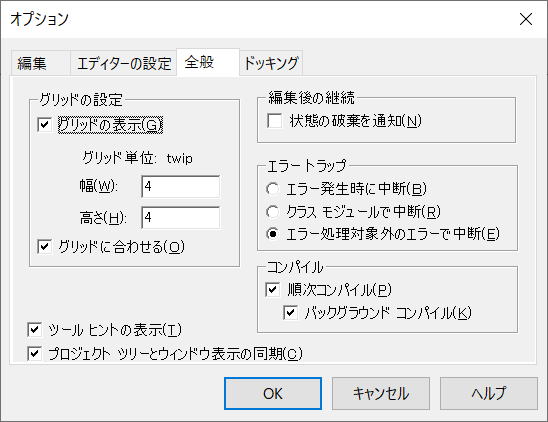Click the グリッドの設定 group label
548x422 pixels.
(81, 100)
